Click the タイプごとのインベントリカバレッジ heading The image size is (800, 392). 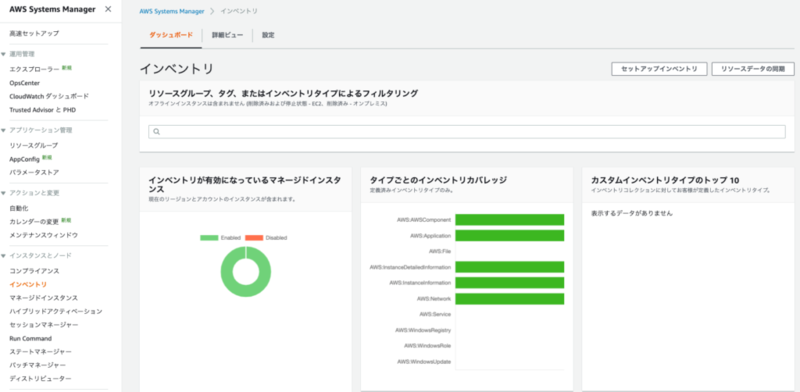tap(438, 180)
